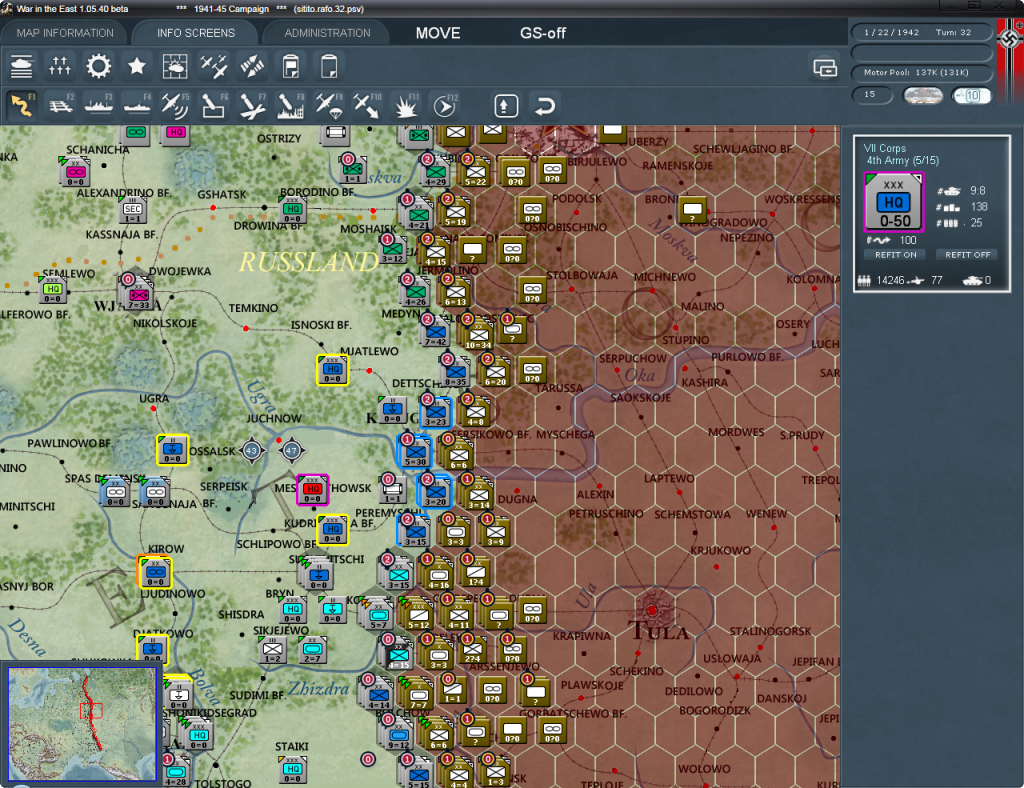This screenshot has height=788, width=1024.
Task: Open the Administration tab
Action: click(327, 33)
